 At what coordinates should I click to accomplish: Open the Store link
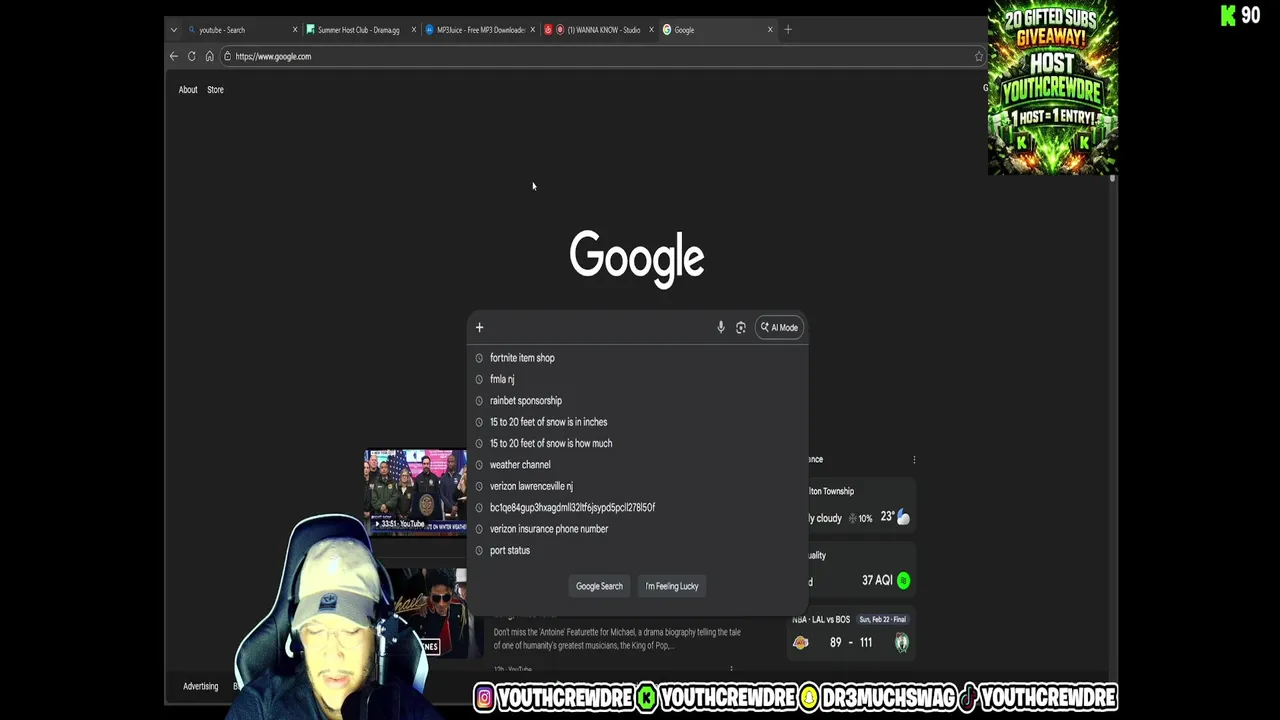[215, 90]
